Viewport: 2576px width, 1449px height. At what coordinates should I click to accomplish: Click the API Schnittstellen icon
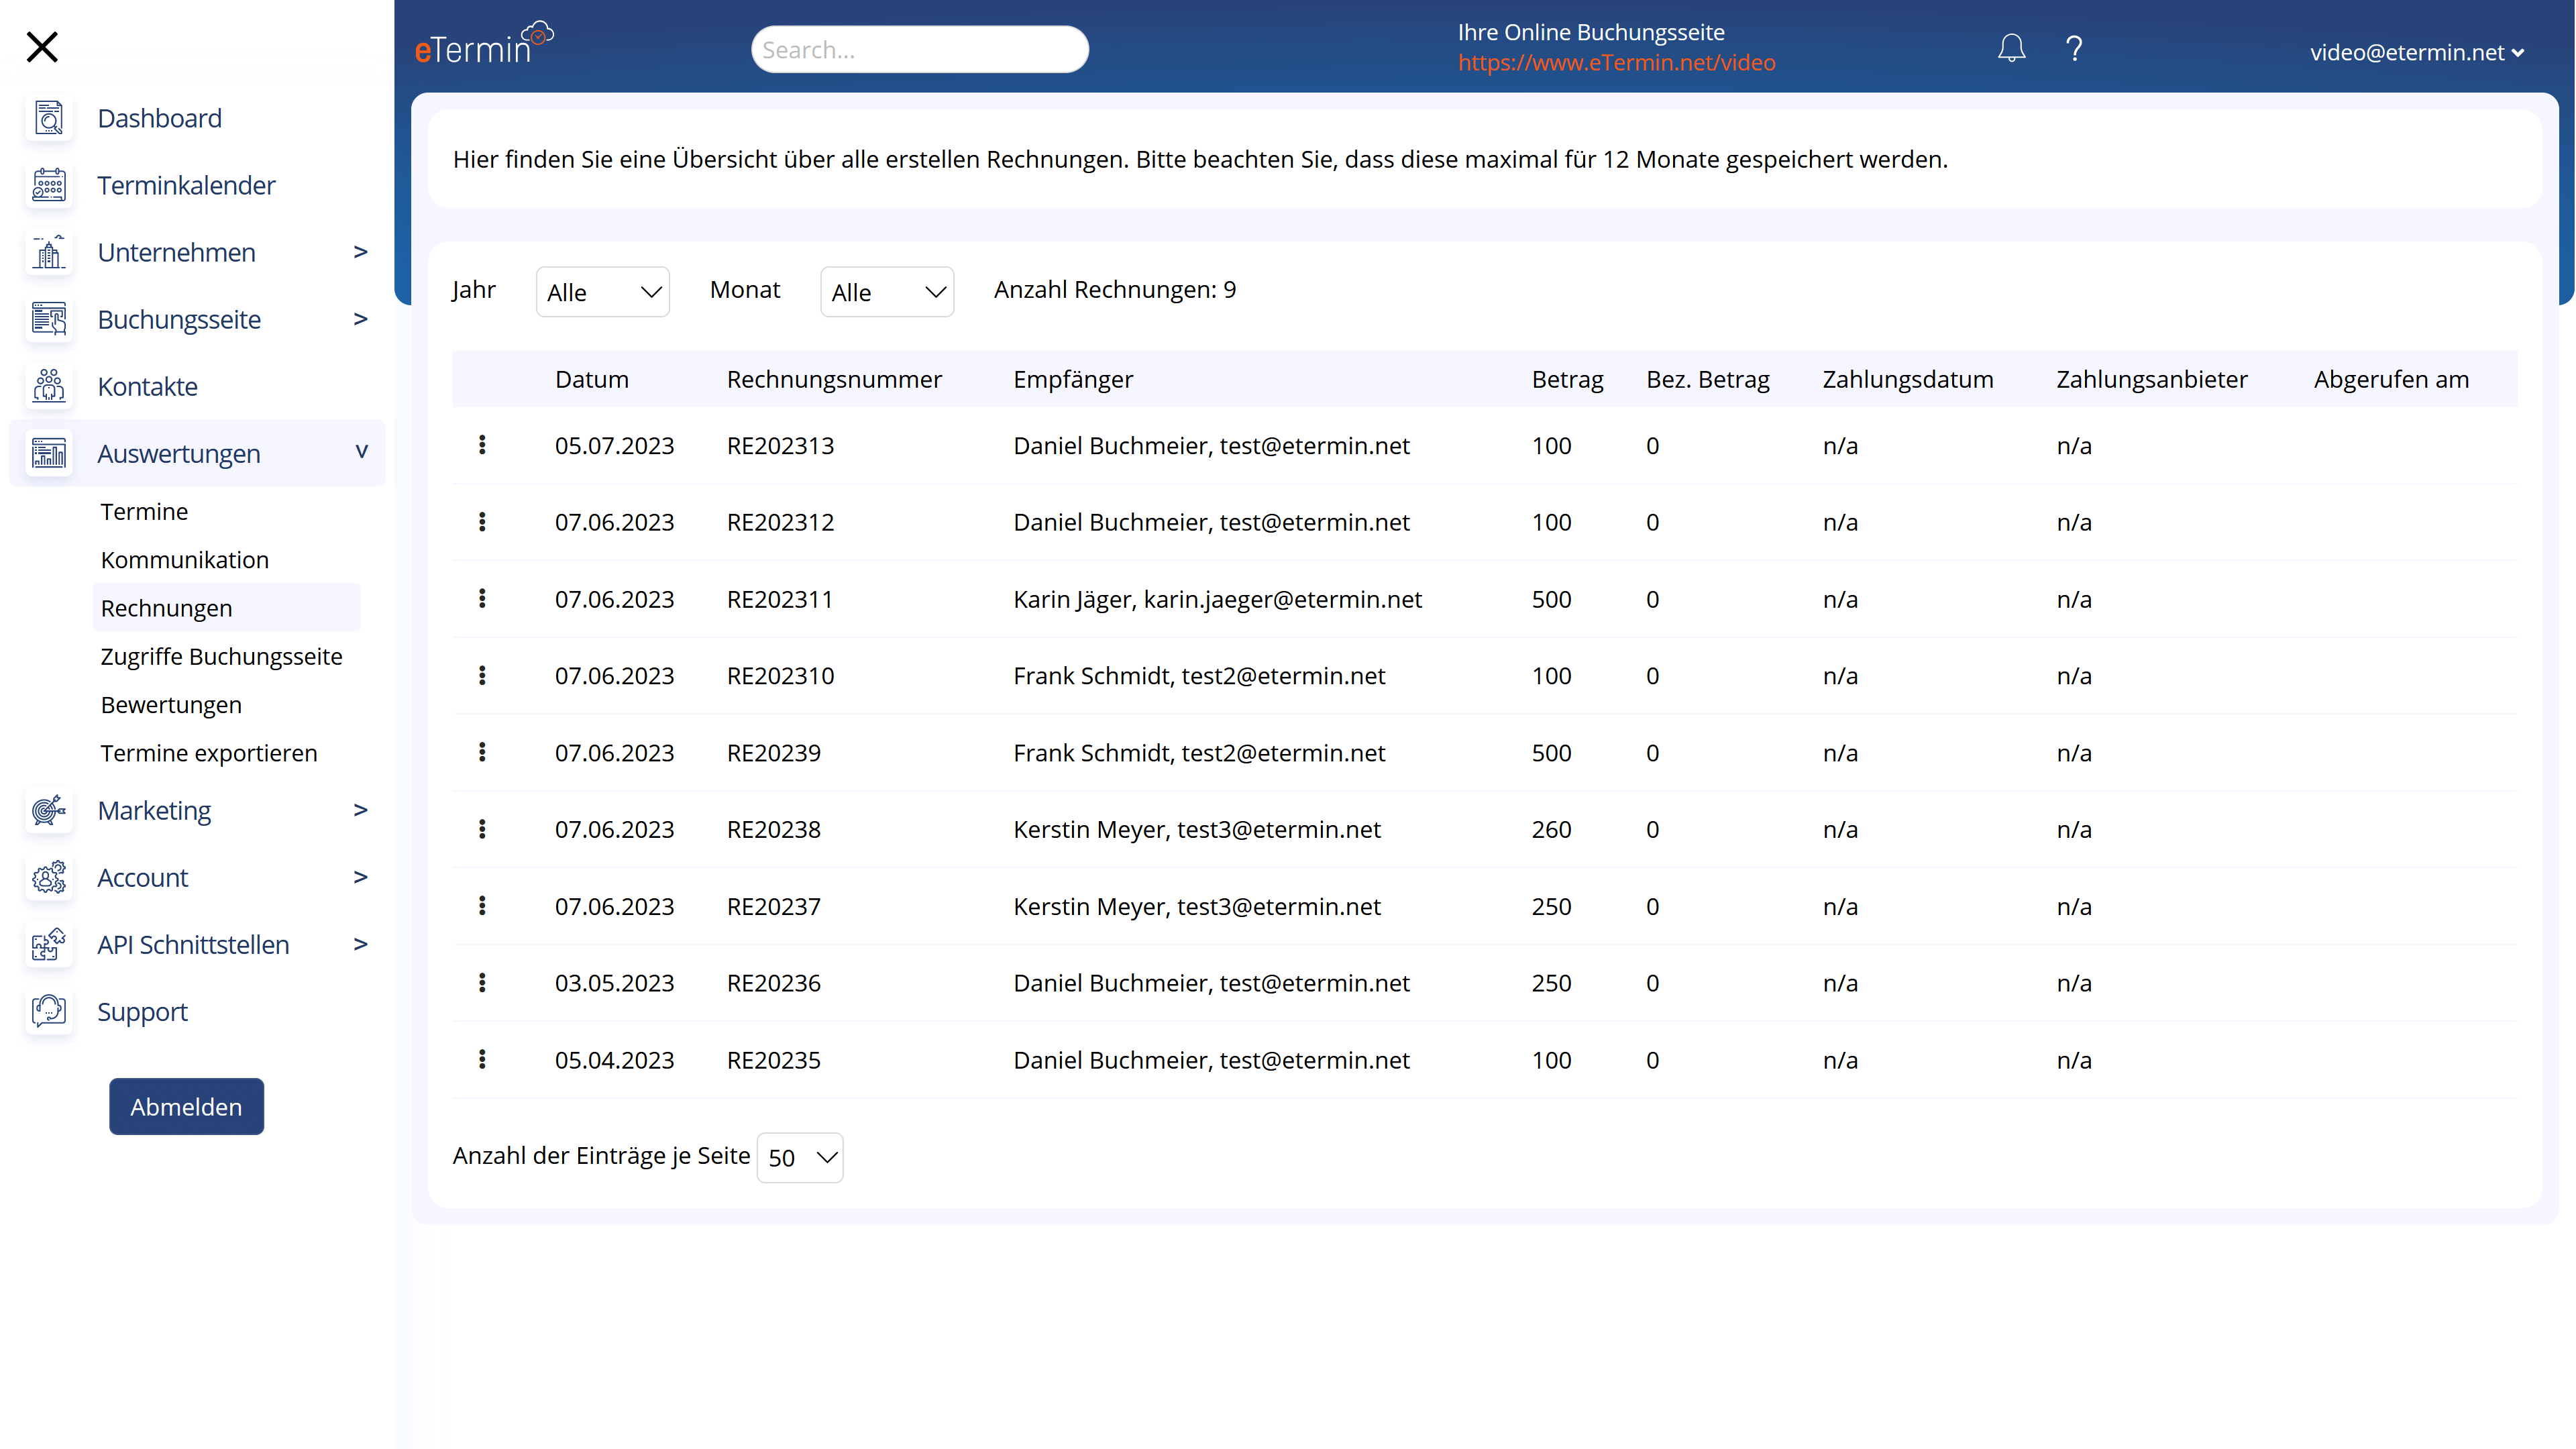(x=46, y=943)
